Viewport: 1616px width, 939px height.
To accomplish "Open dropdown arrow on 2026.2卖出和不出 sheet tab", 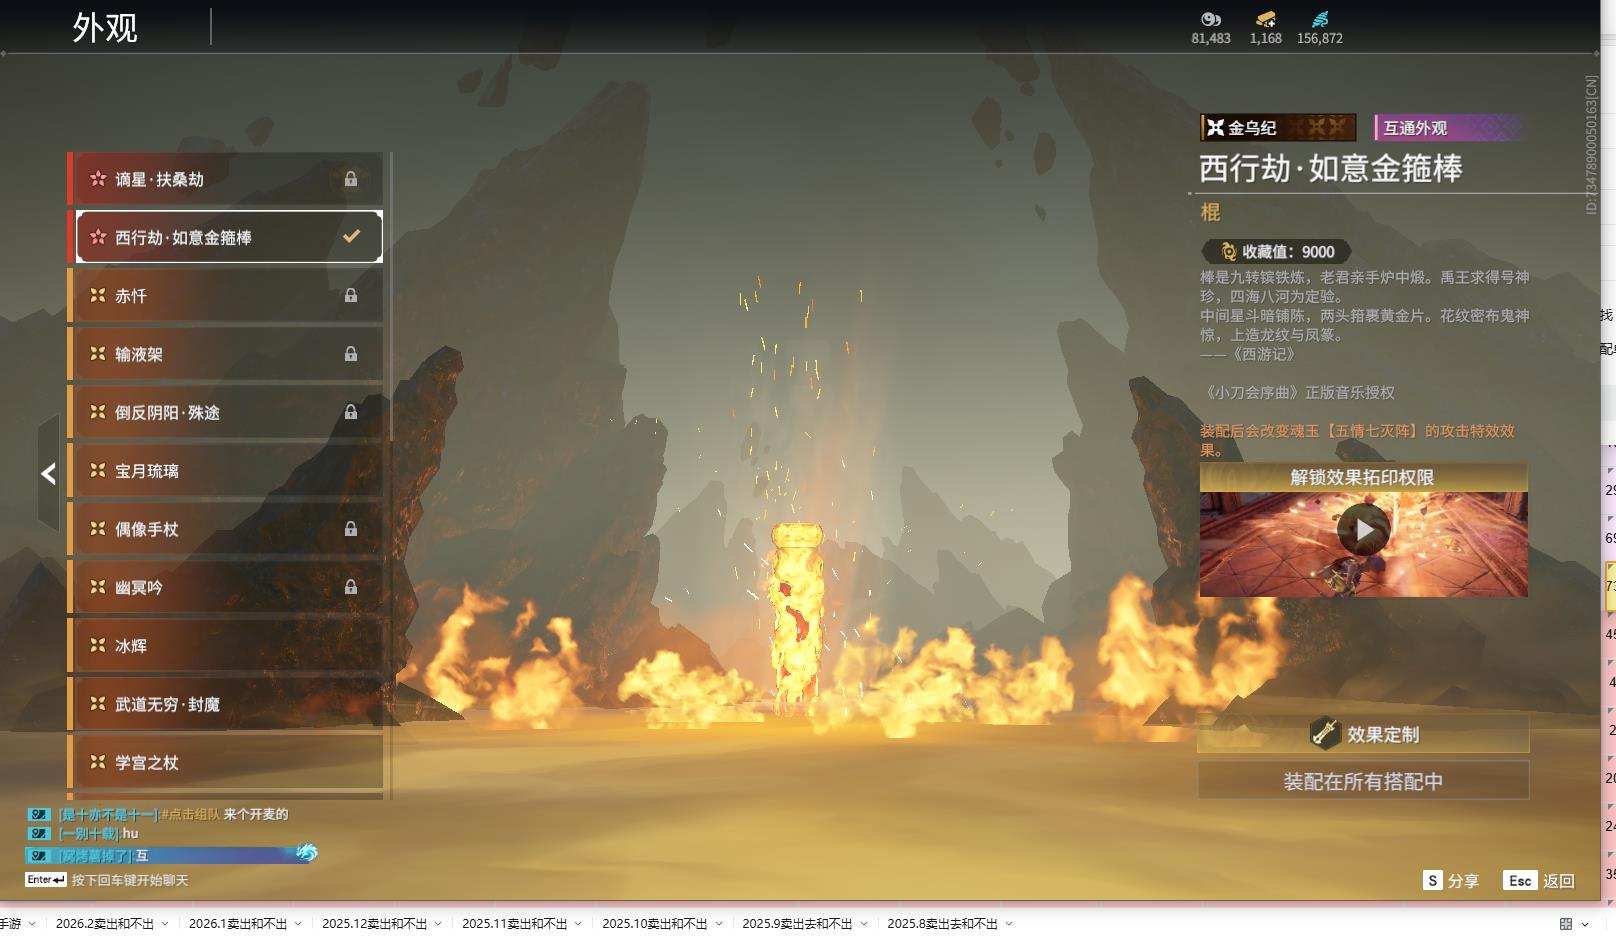I will (x=165, y=924).
